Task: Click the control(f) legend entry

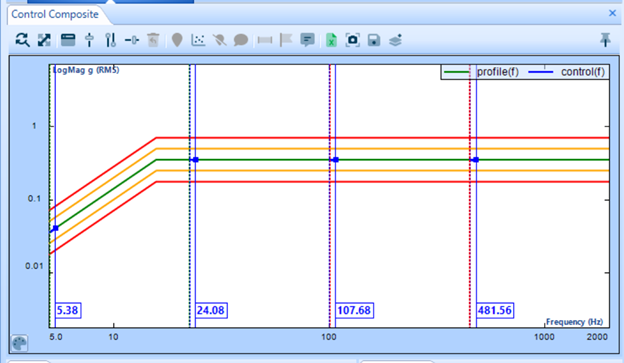Action: 567,72
